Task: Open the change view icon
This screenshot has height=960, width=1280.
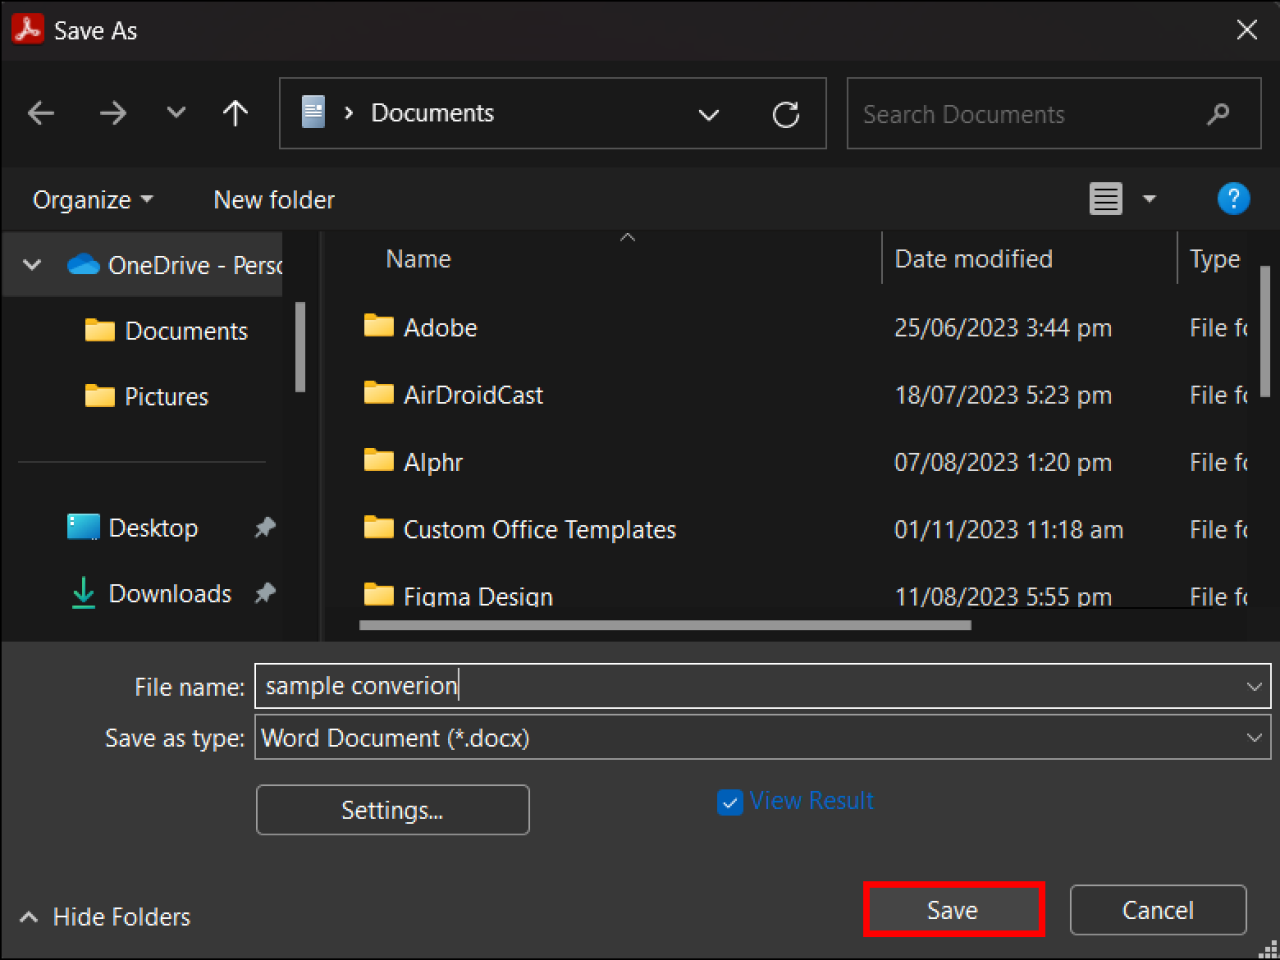Action: pyautogui.click(x=1106, y=199)
